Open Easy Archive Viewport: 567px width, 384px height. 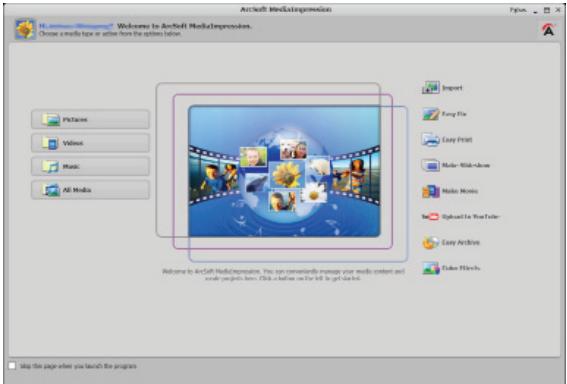coord(451,242)
